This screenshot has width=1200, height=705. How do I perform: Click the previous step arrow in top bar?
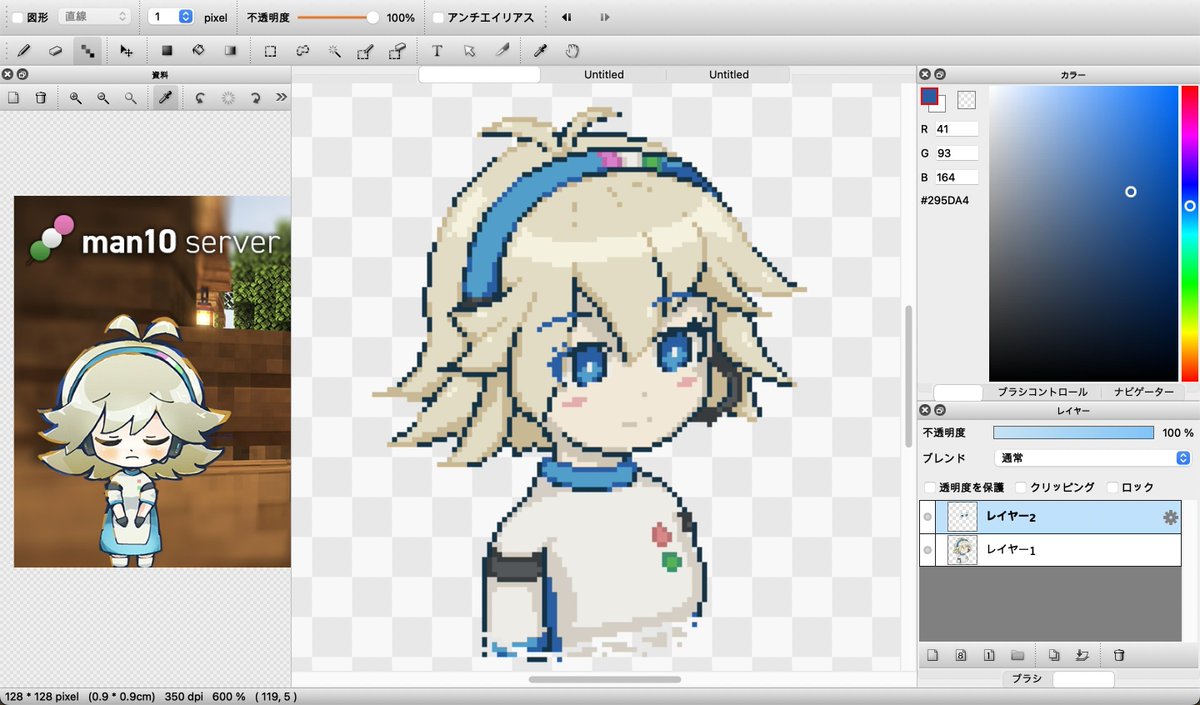pos(566,17)
